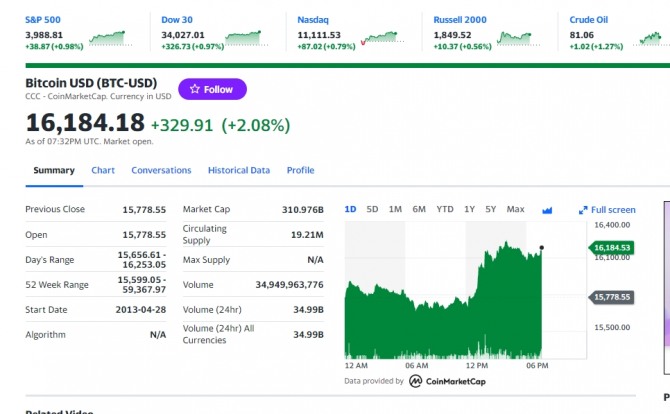The width and height of the screenshot is (670, 414).
Task: Switch to the Chart tab
Action: coord(103,170)
